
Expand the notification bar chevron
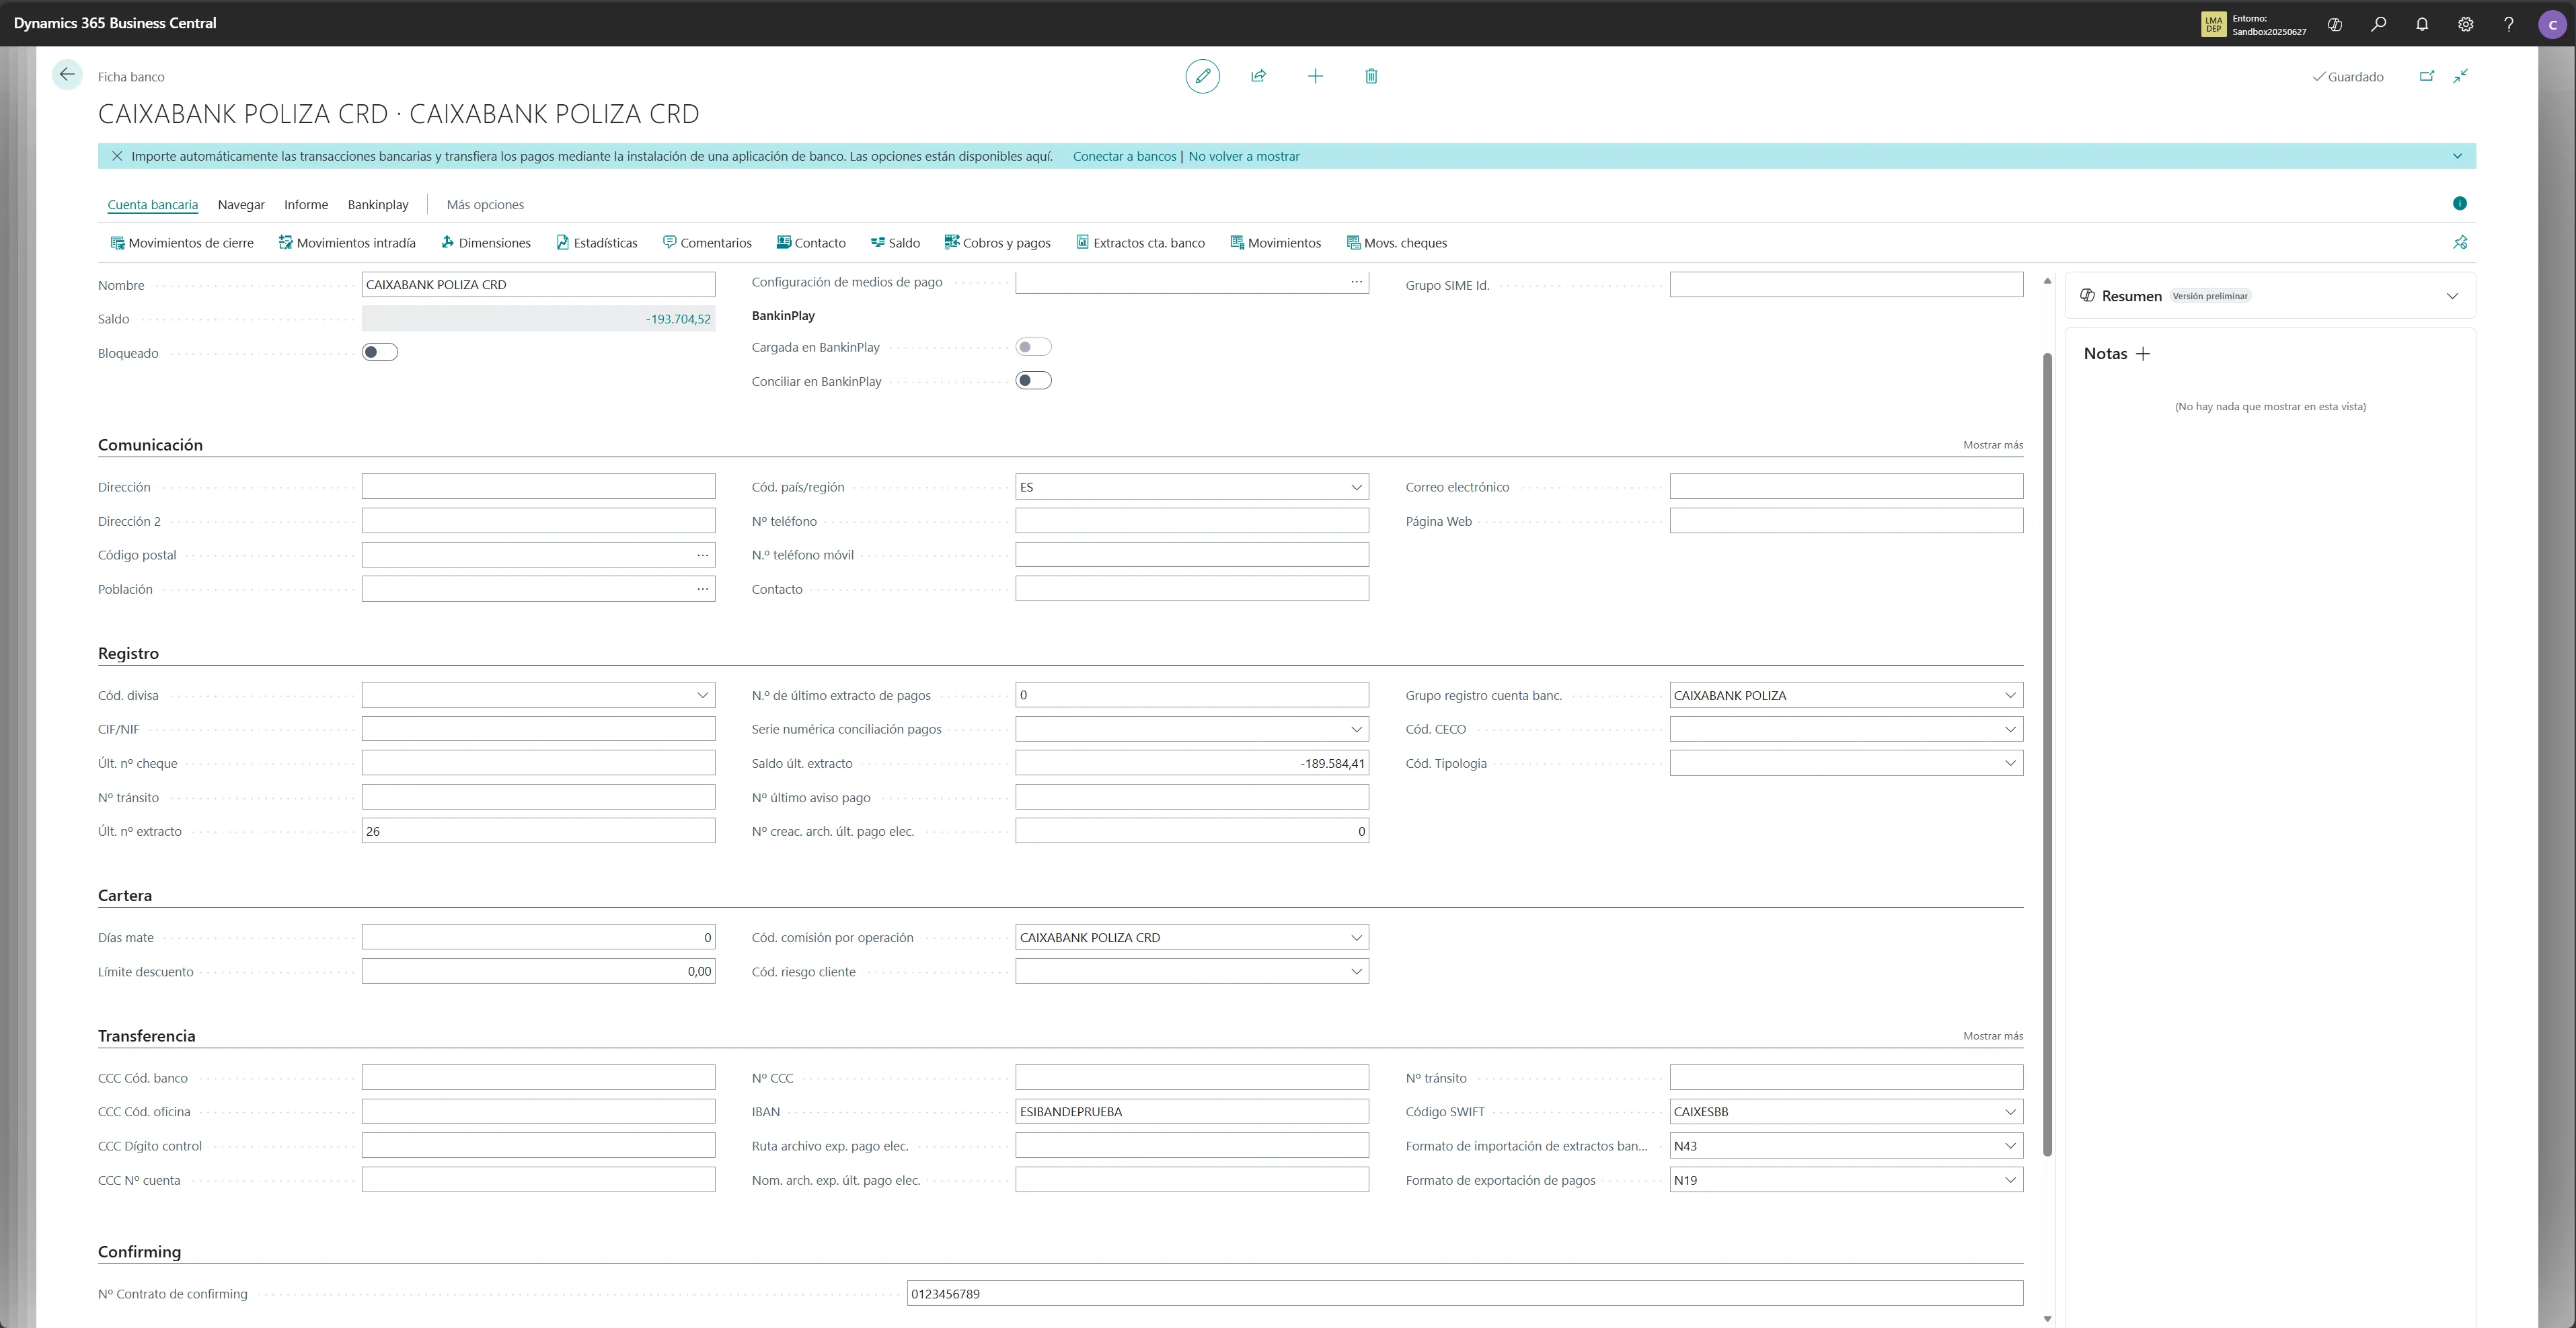2457,156
